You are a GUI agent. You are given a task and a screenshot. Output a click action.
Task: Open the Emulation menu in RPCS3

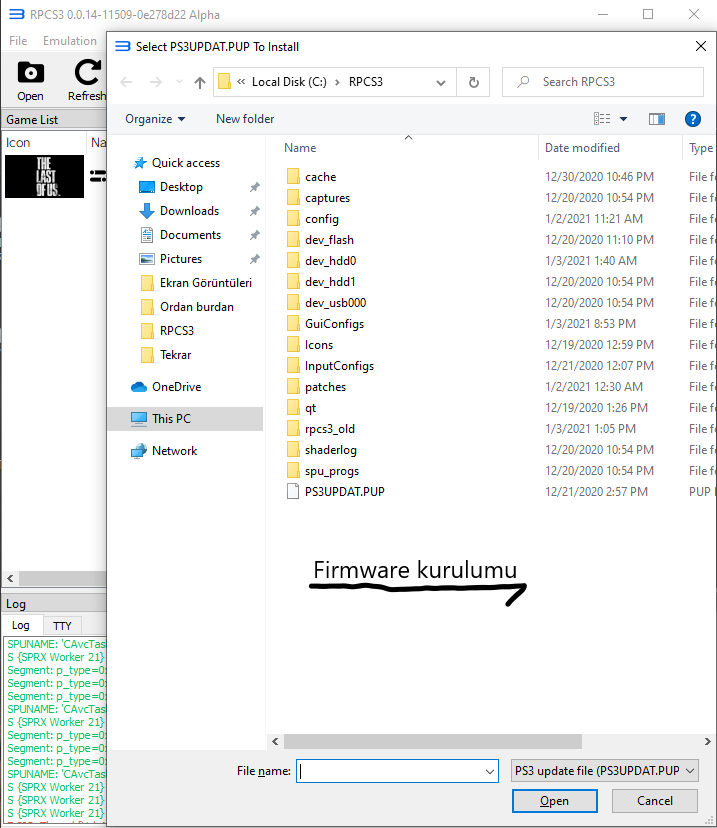(x=70, y=41)
